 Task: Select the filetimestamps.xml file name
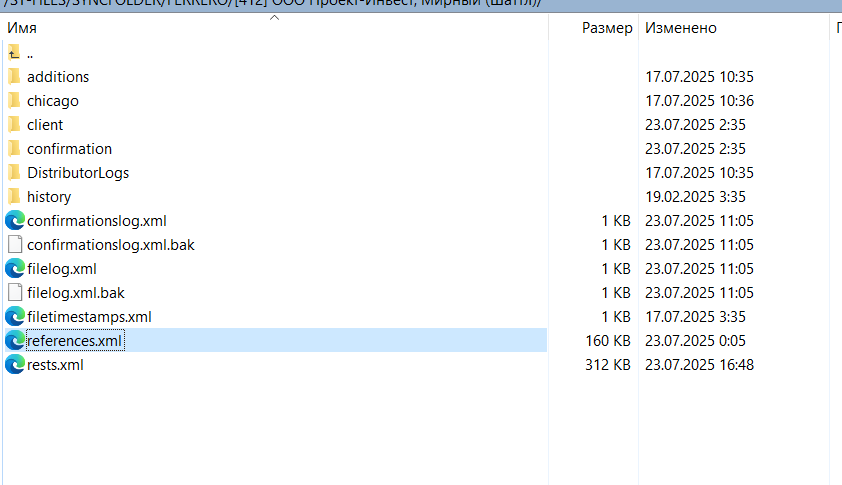pyautogui.click(x=89, y=317)
